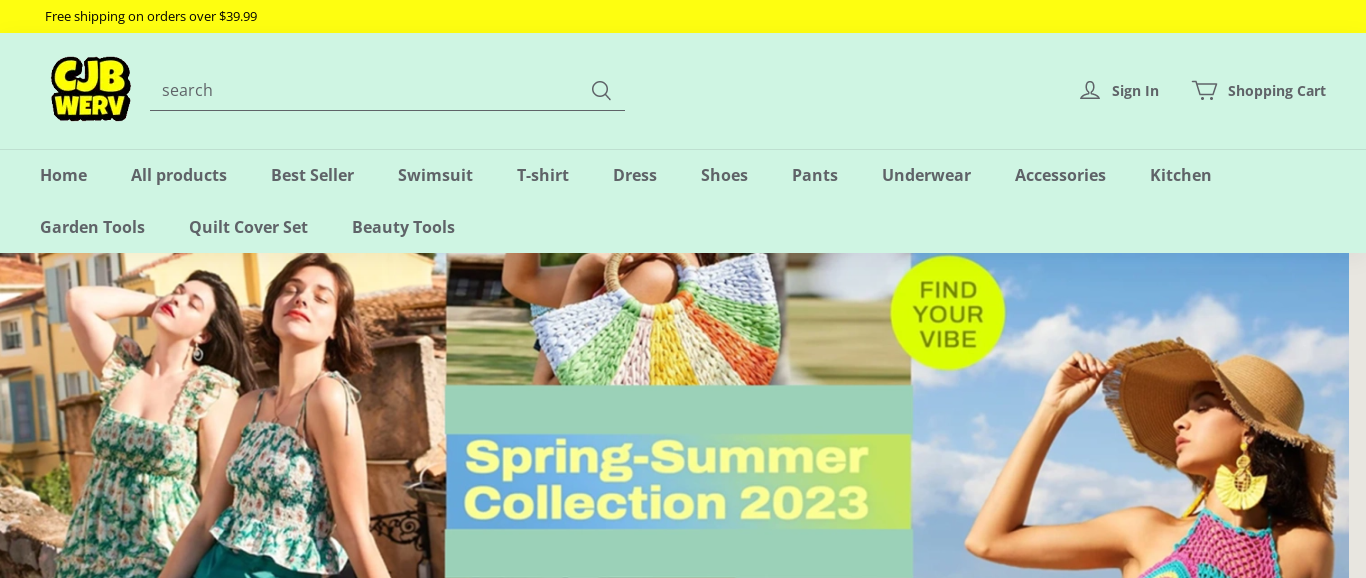
Task: Click the Find Your Vibe badge
Action: click(x=948, y=314)
